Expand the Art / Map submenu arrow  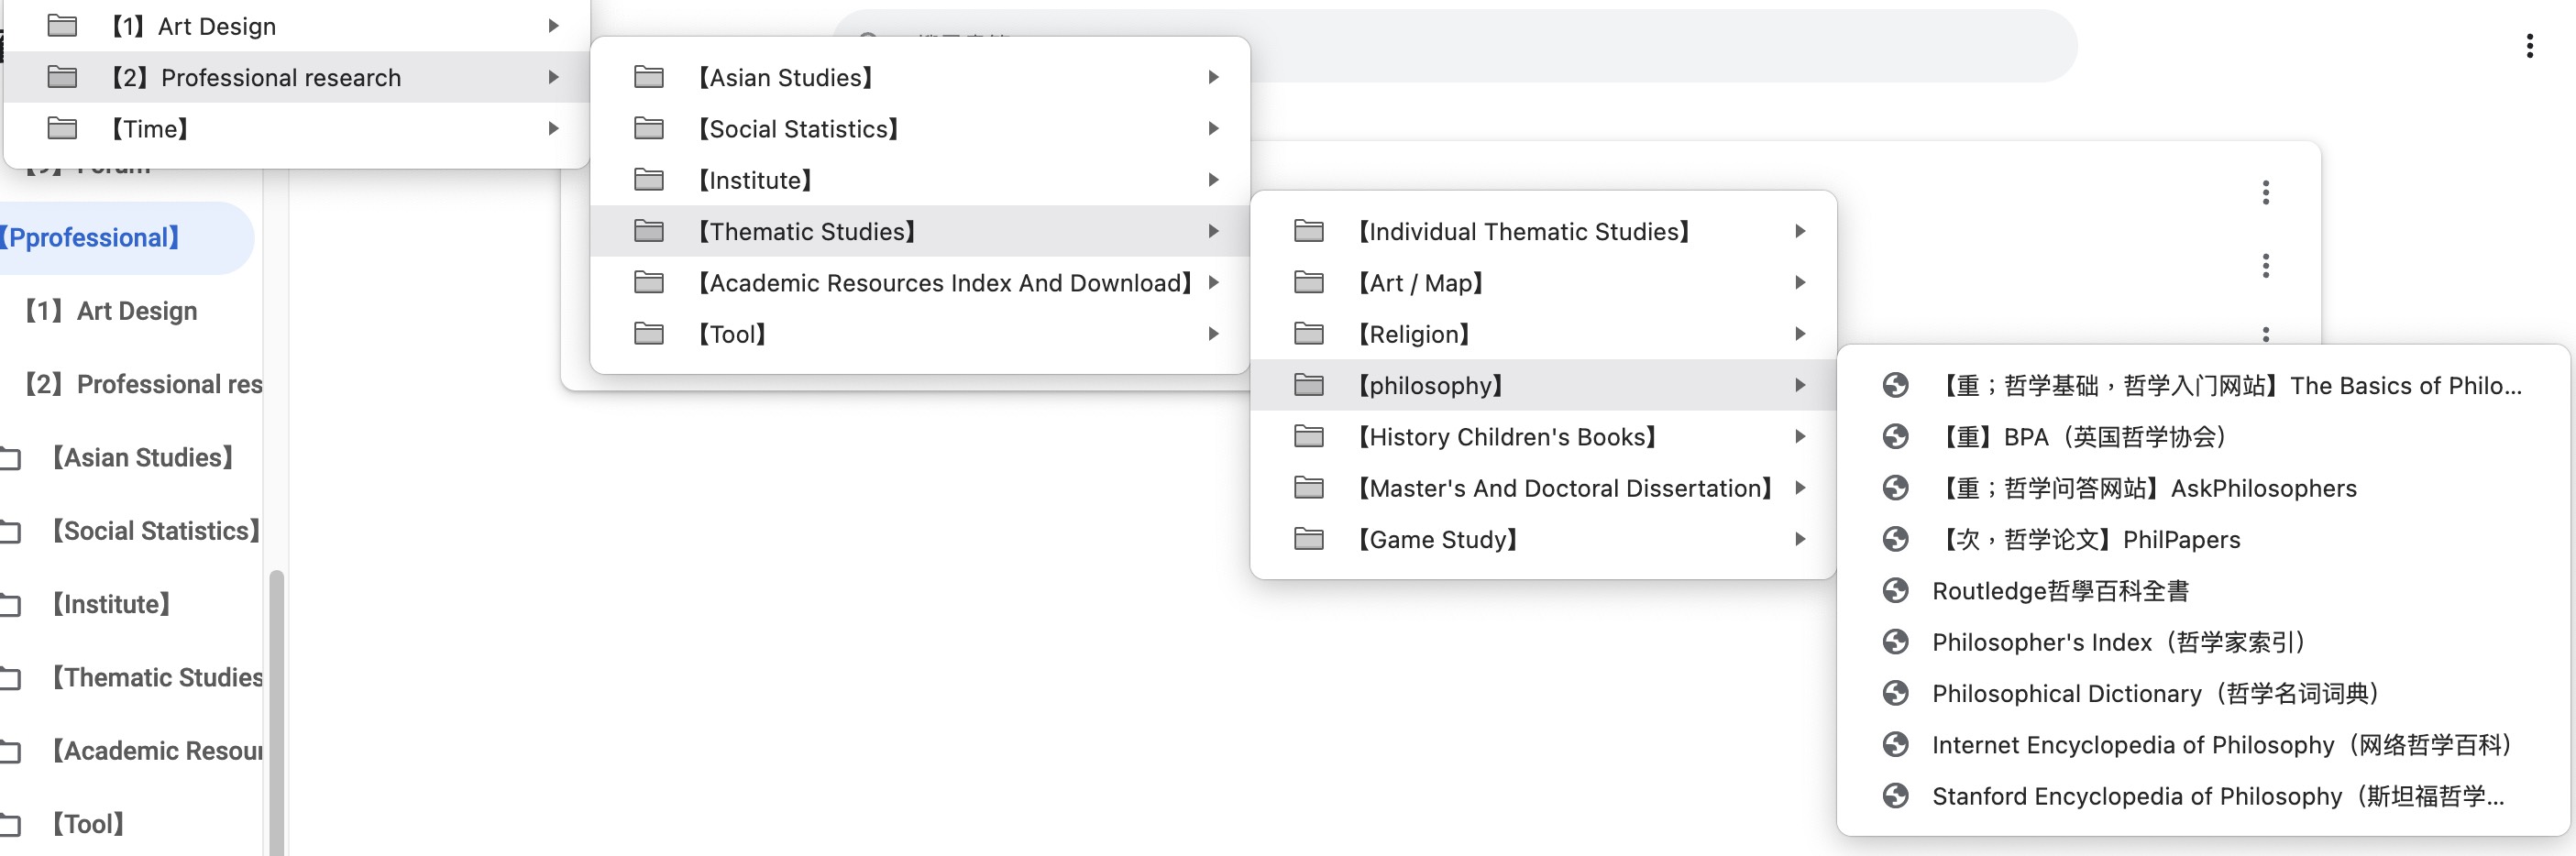pyautogui.click(x=1799, y=283)
